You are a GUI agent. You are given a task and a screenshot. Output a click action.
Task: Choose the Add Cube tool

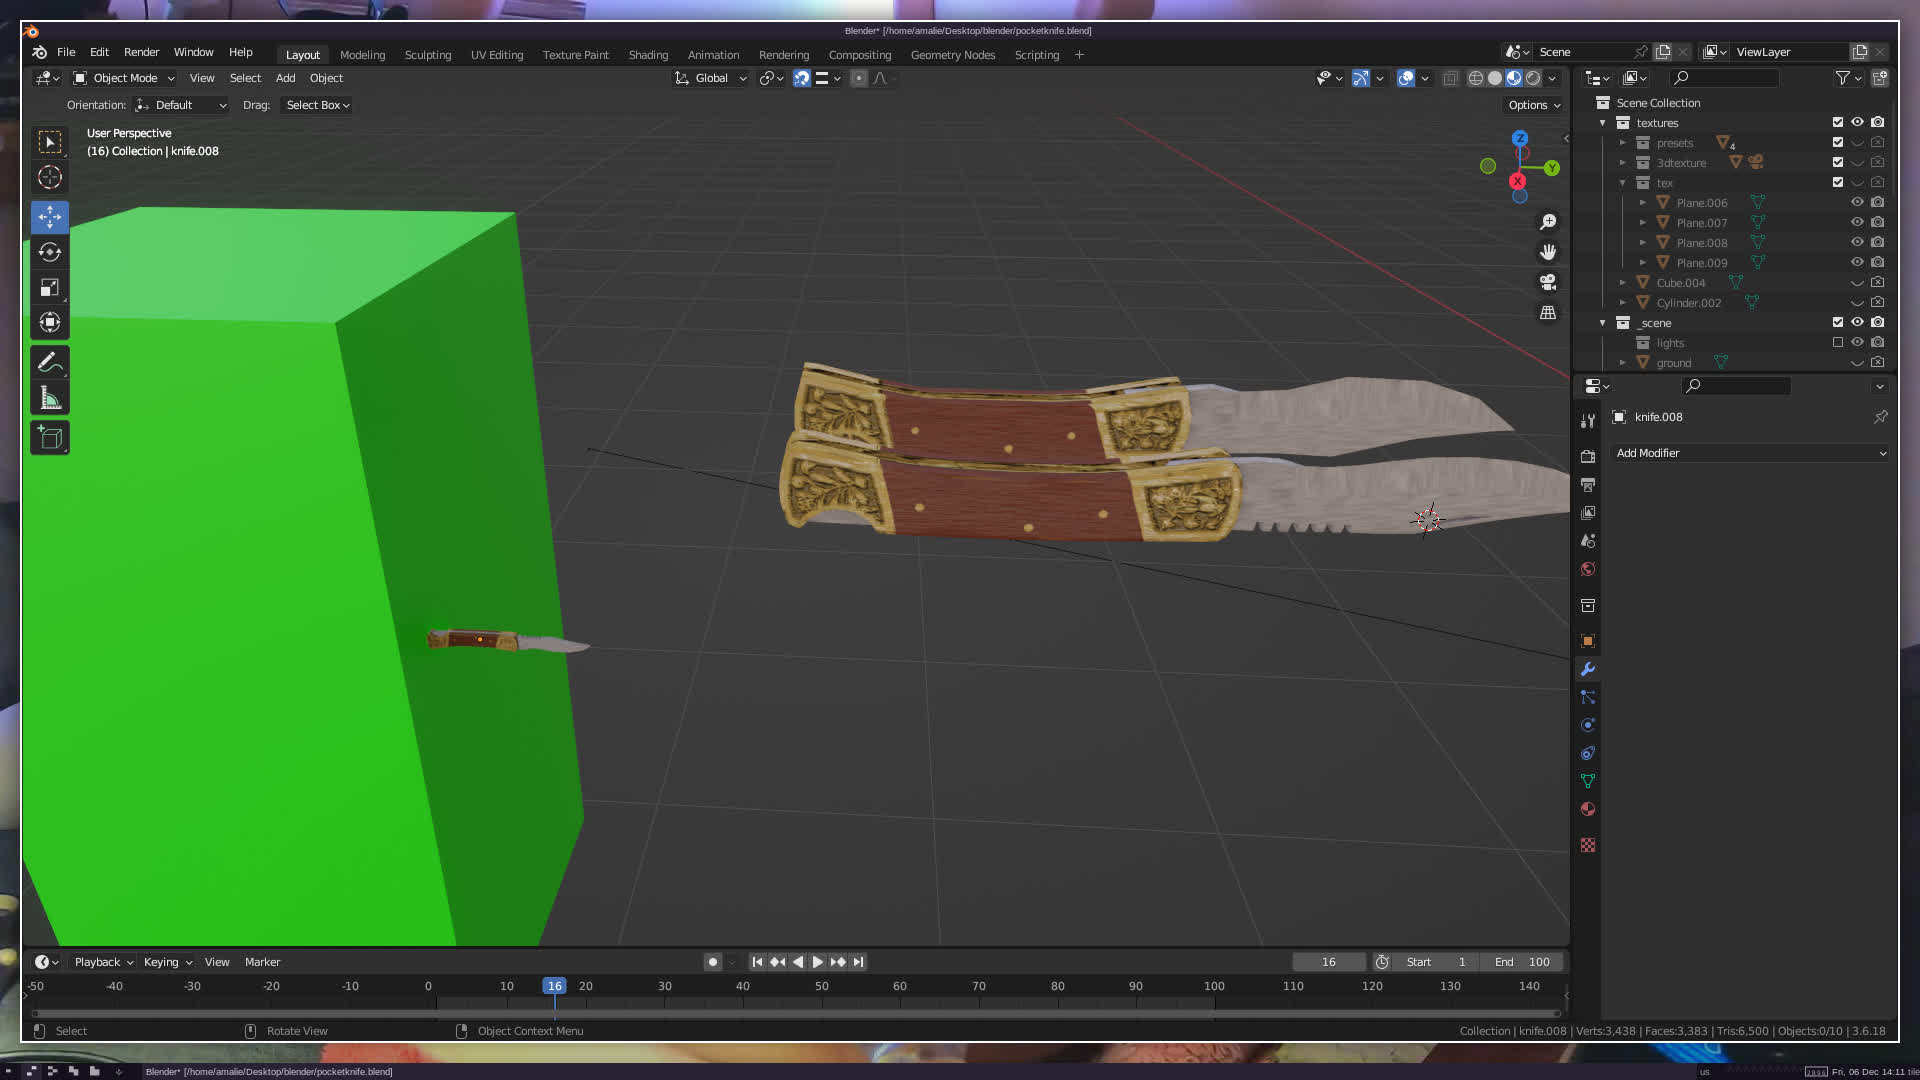pyautogui.click(x=50, y=438)
